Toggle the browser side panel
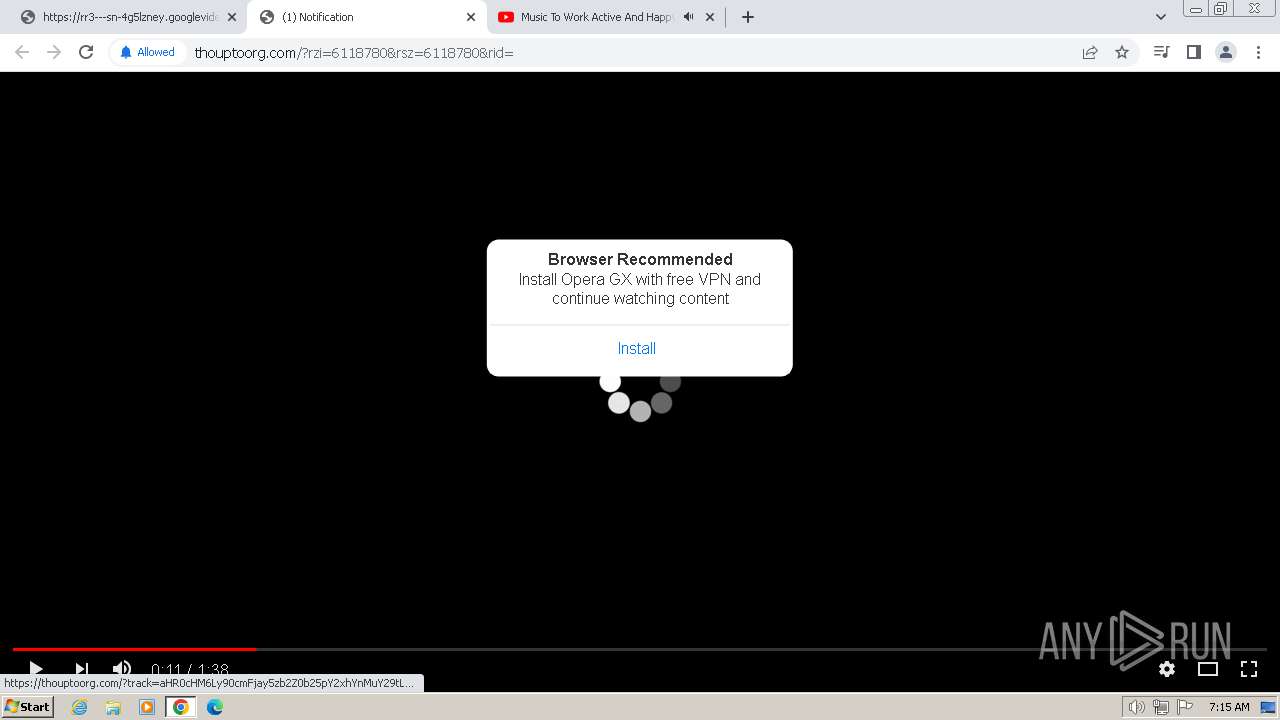The image size is (1280, 720). tap(1193, 52)
